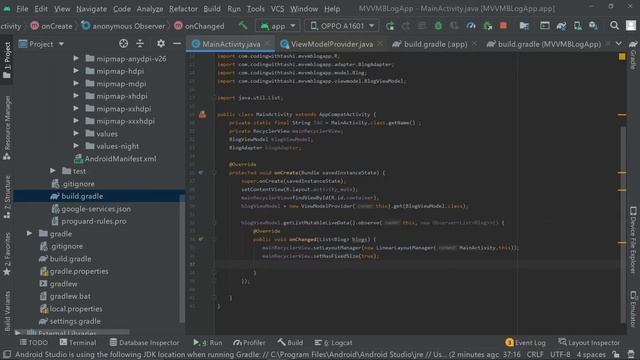Click the yellow inspection warning indicator
Image resolution: width=640 pixels, height=360 pixels.
point(622,57)
